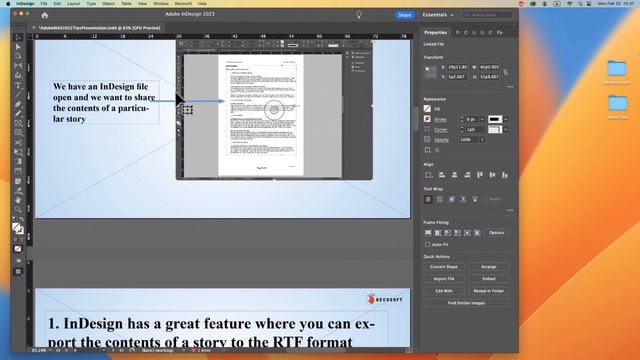The image size is (640, 360).
Task: Select the Pencil tool
Action: click(18, 113)
